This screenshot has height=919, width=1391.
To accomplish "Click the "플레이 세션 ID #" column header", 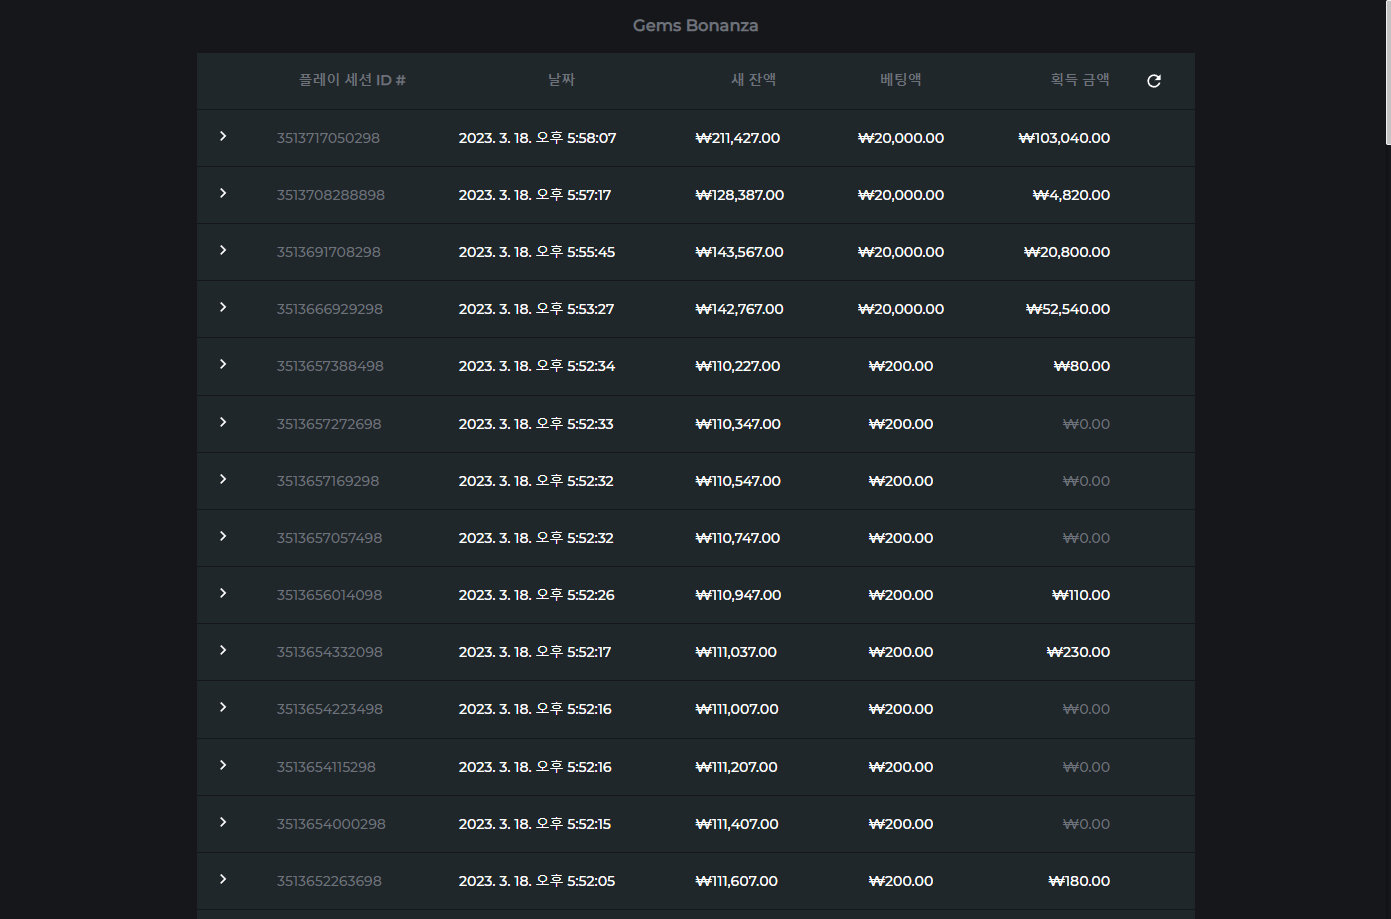I will 352,80.
